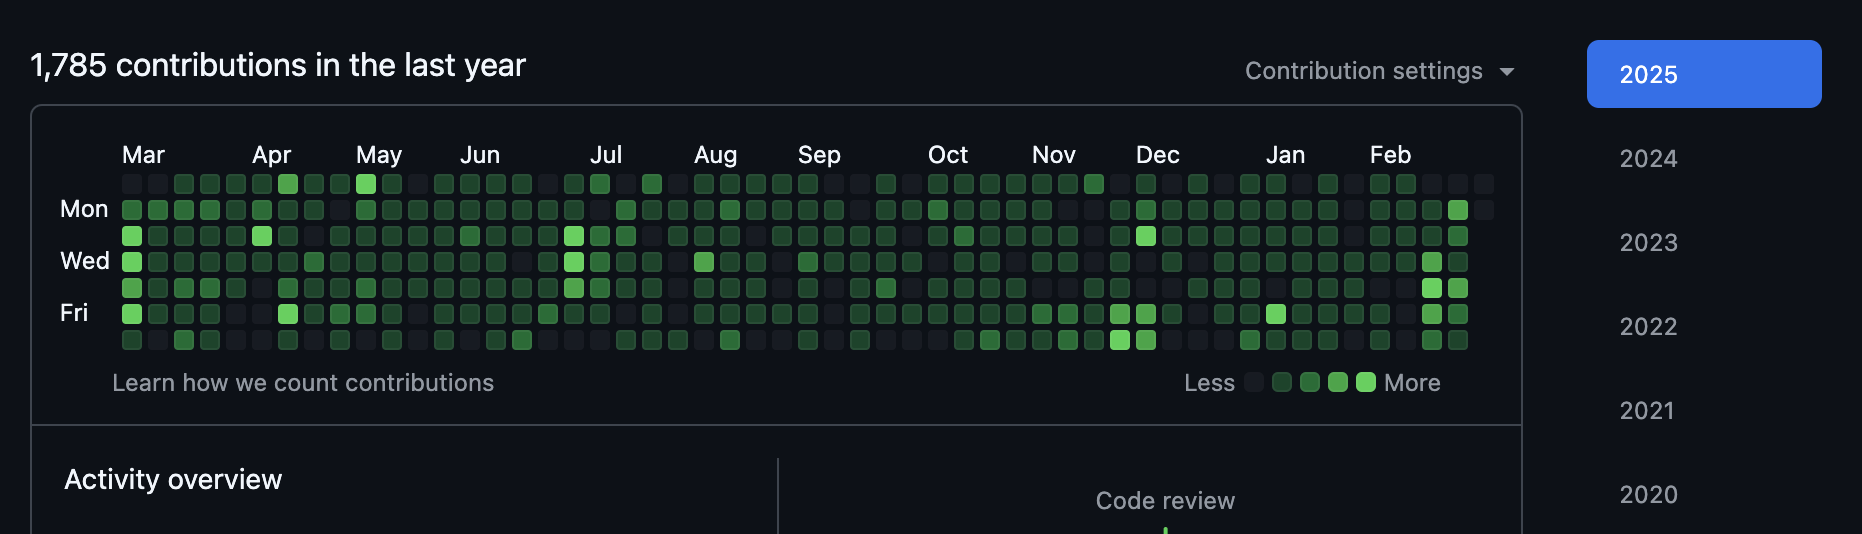1862x534 pixels.
Task: Open Learn how we count contributions link
Action: point(303,383)
